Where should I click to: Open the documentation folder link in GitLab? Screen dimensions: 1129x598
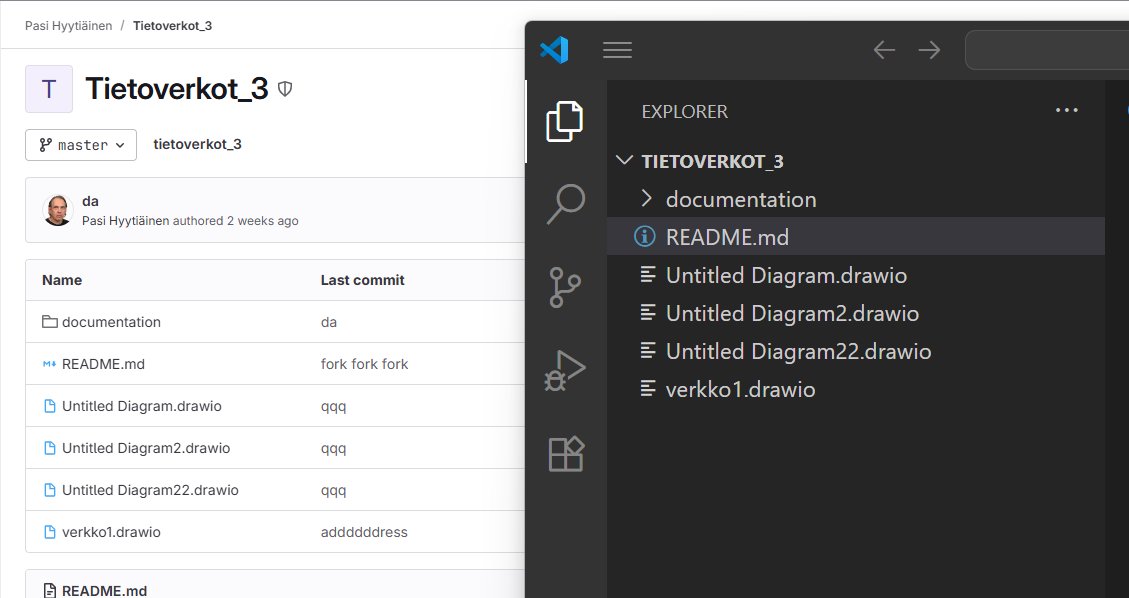pyautogui.click(x=111, y=322)
